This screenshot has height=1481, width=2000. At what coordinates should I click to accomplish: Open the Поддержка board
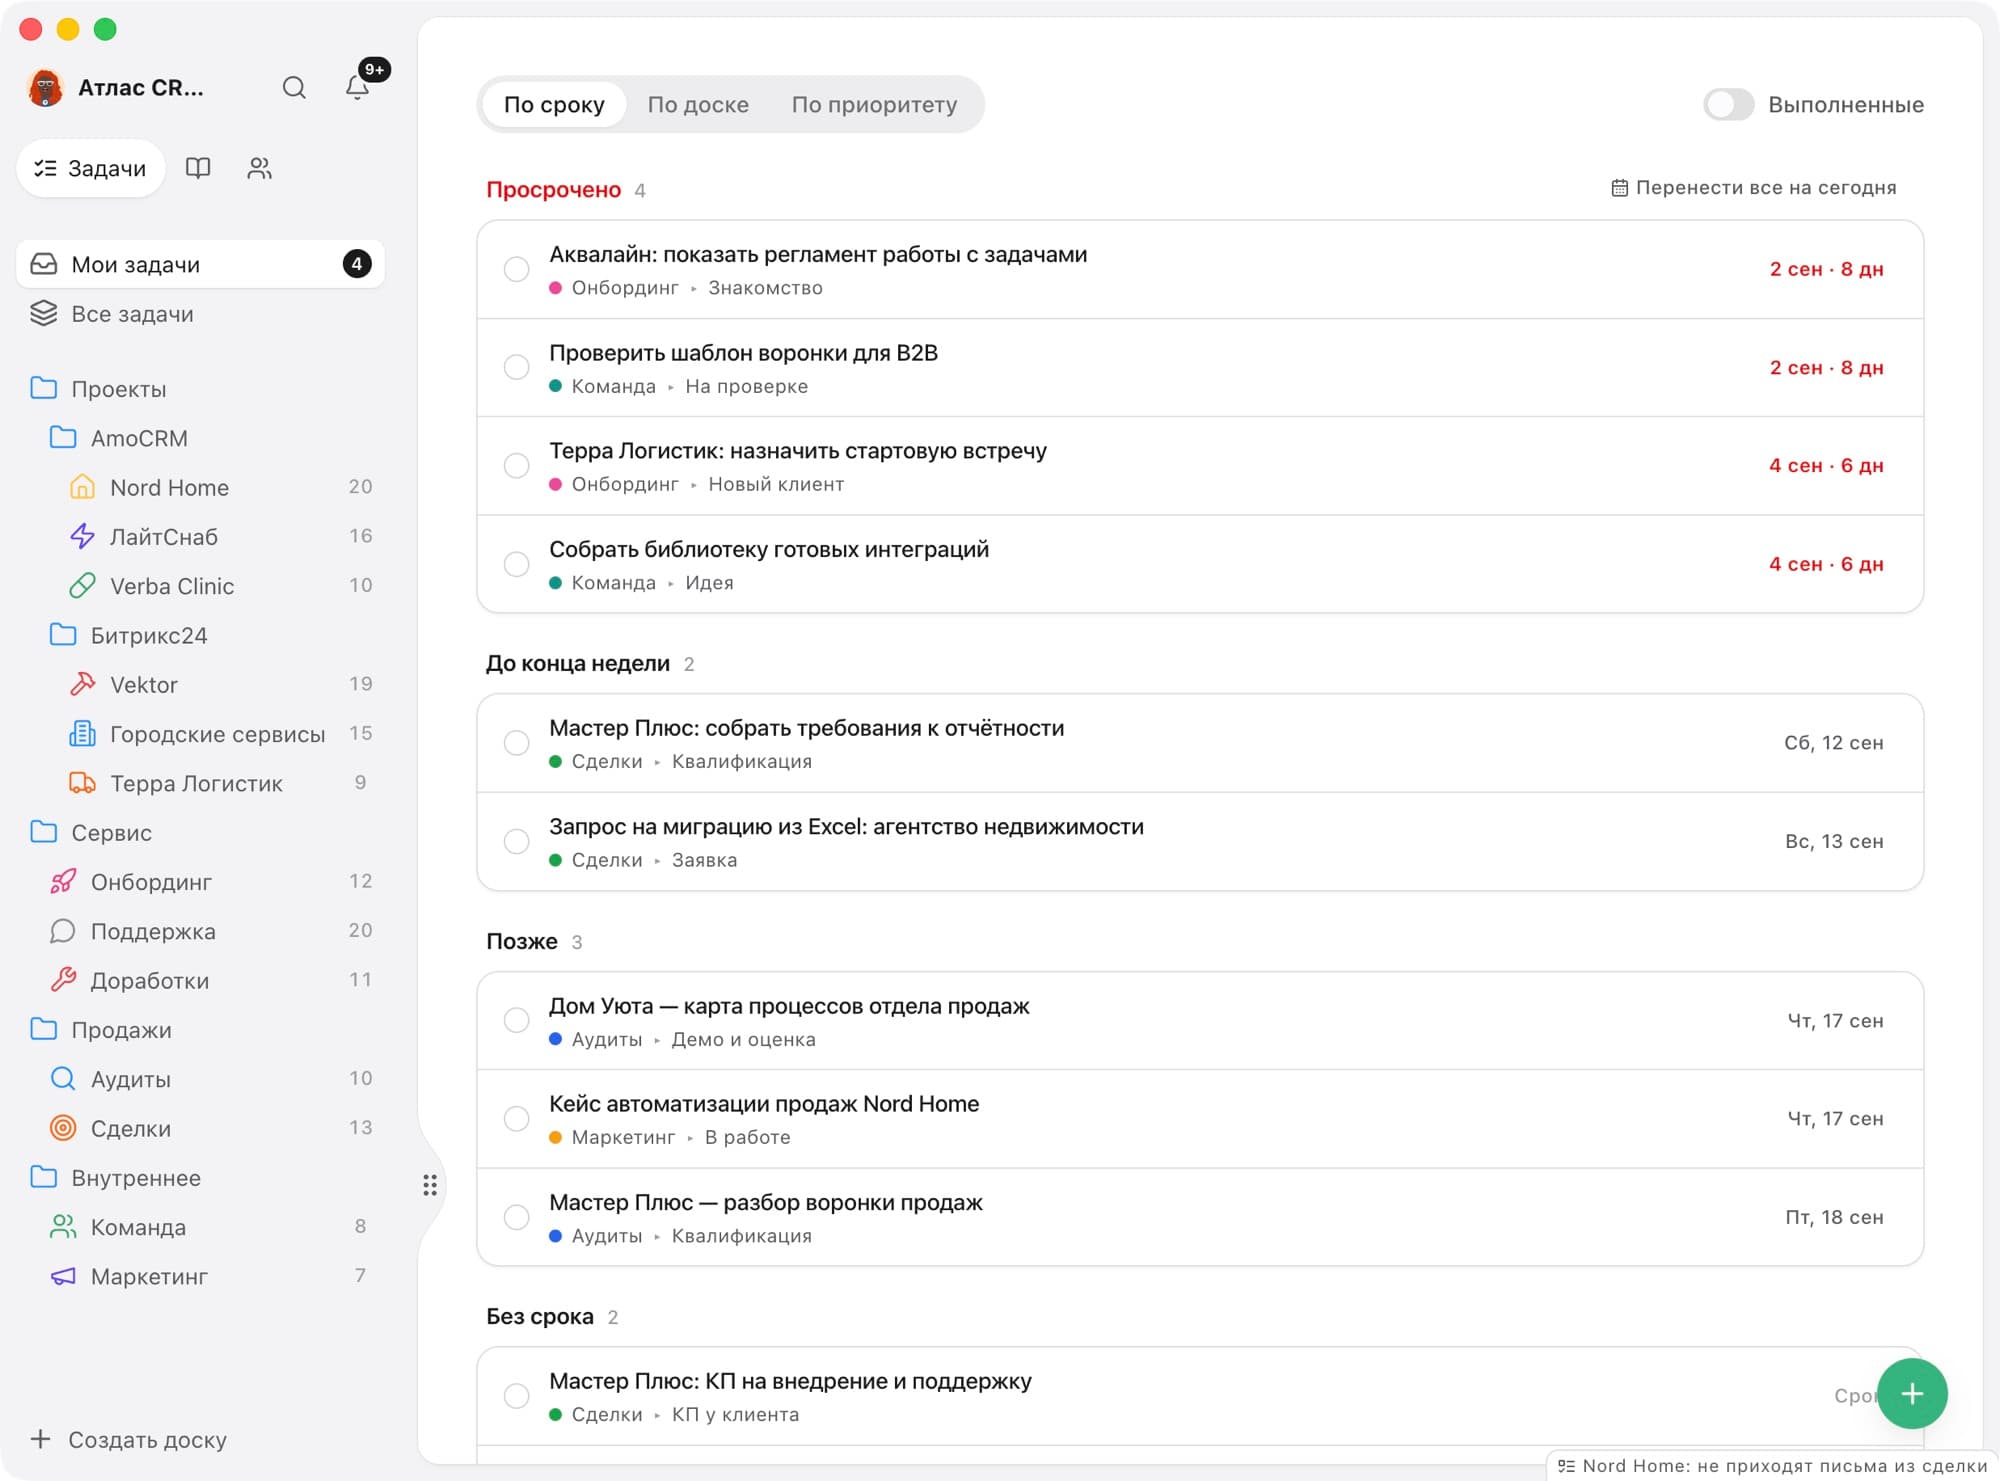point(200,931)
